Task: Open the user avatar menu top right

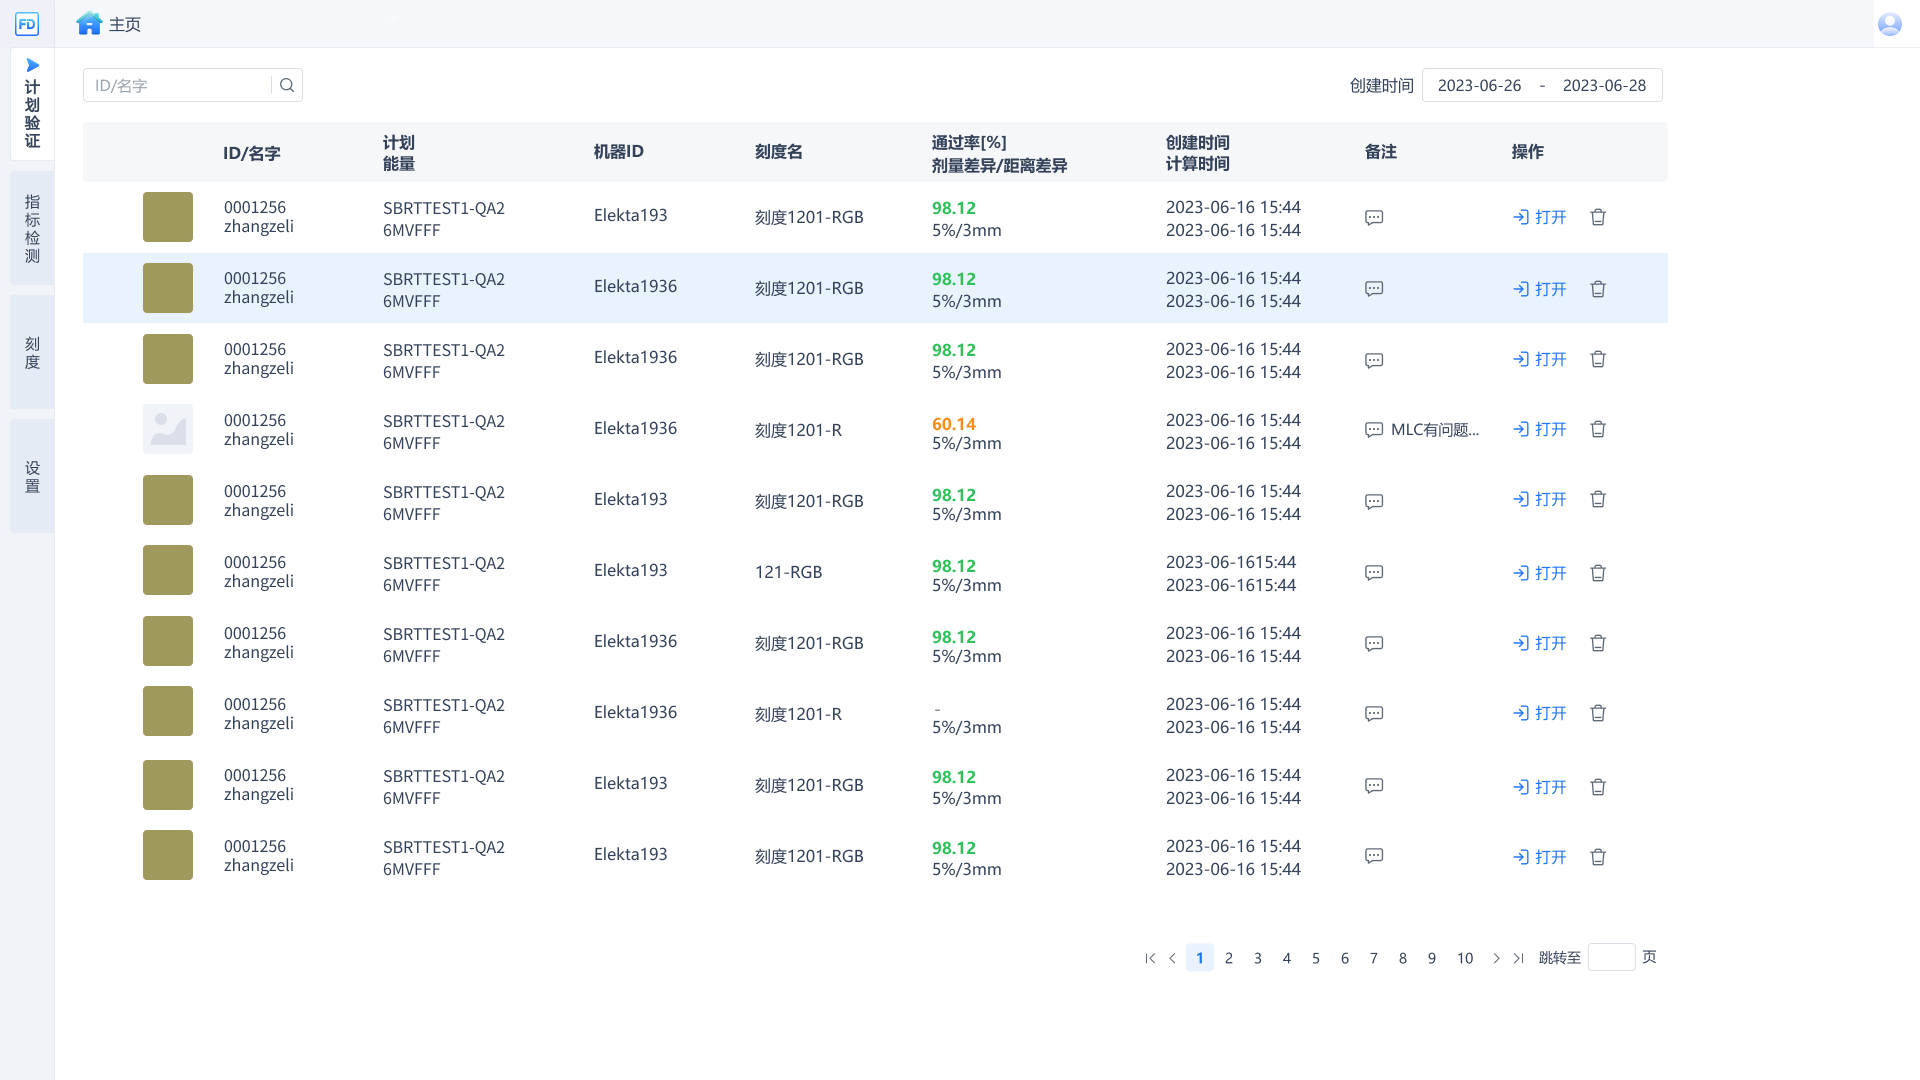Action: pos(1889,23)
